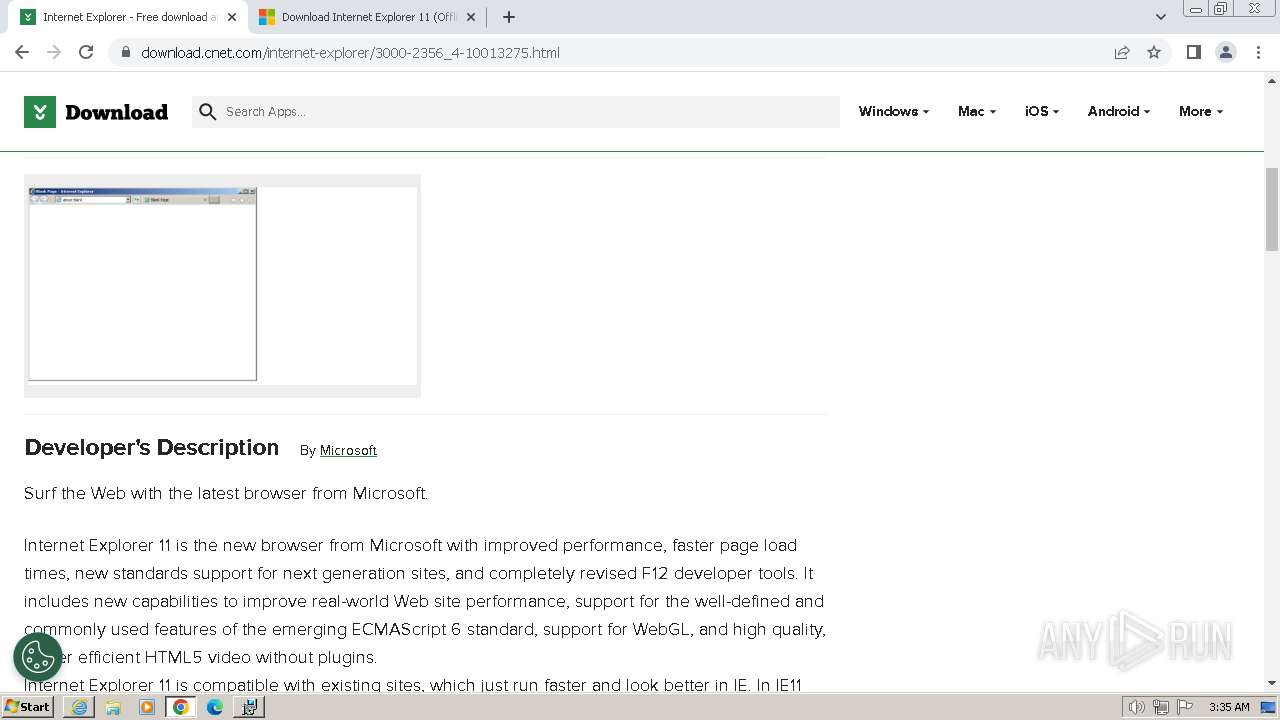Click the show desktop tray icon

[1268, 707]
